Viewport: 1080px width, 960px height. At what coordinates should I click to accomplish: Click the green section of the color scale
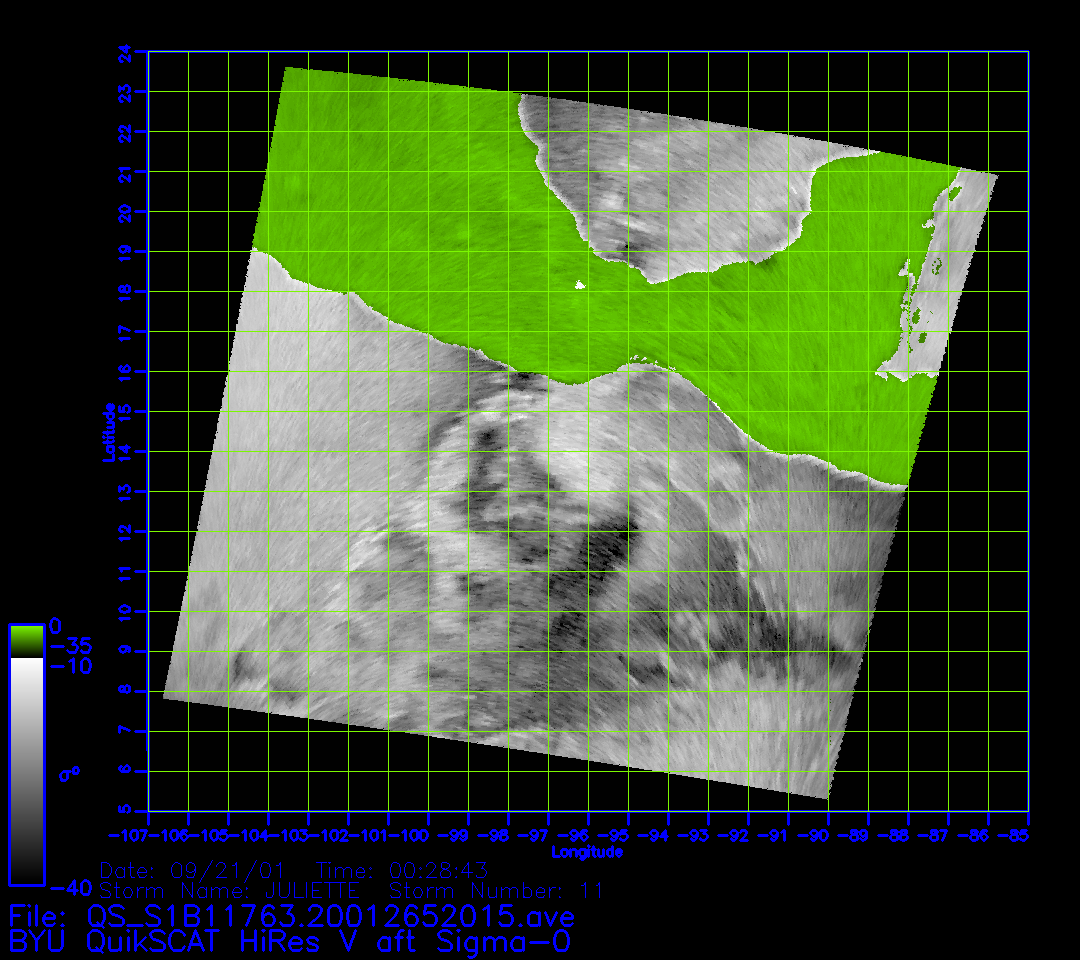point(26,640)
